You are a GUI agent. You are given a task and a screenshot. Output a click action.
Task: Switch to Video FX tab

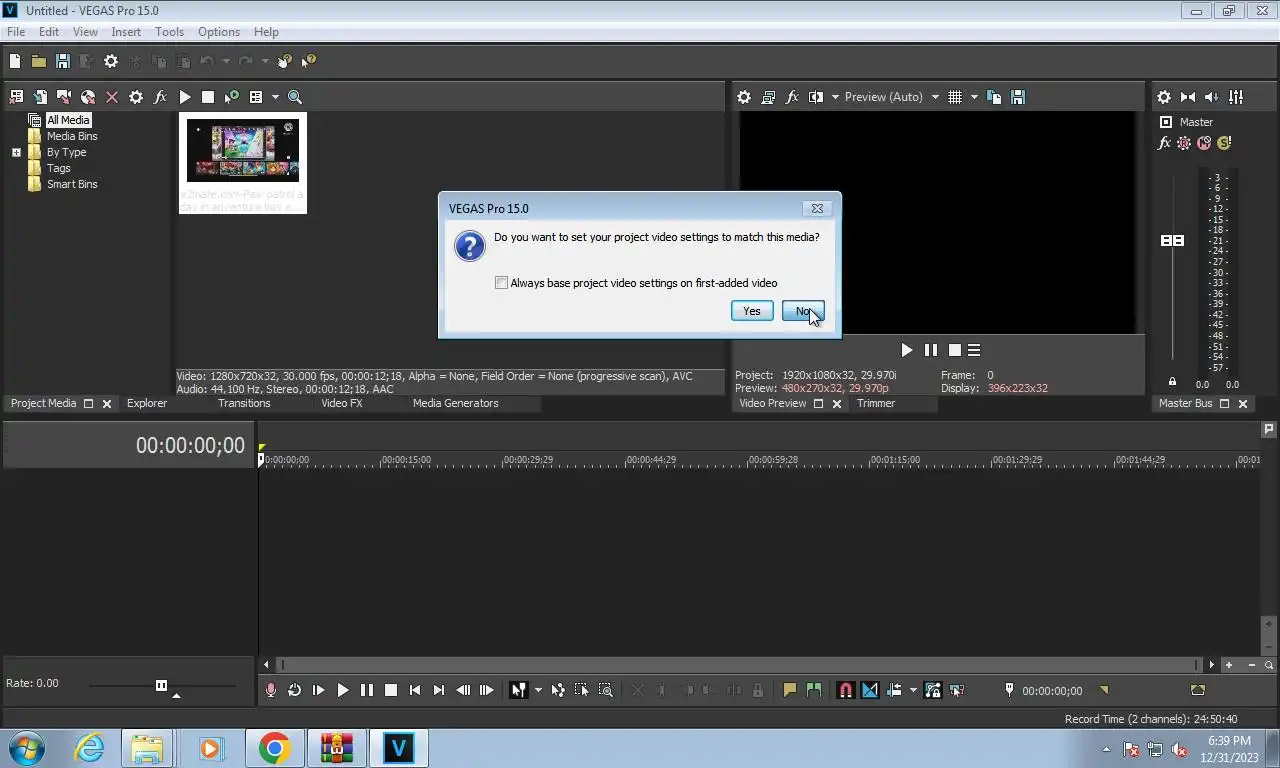pyautogui.click(x=342, y=403)
